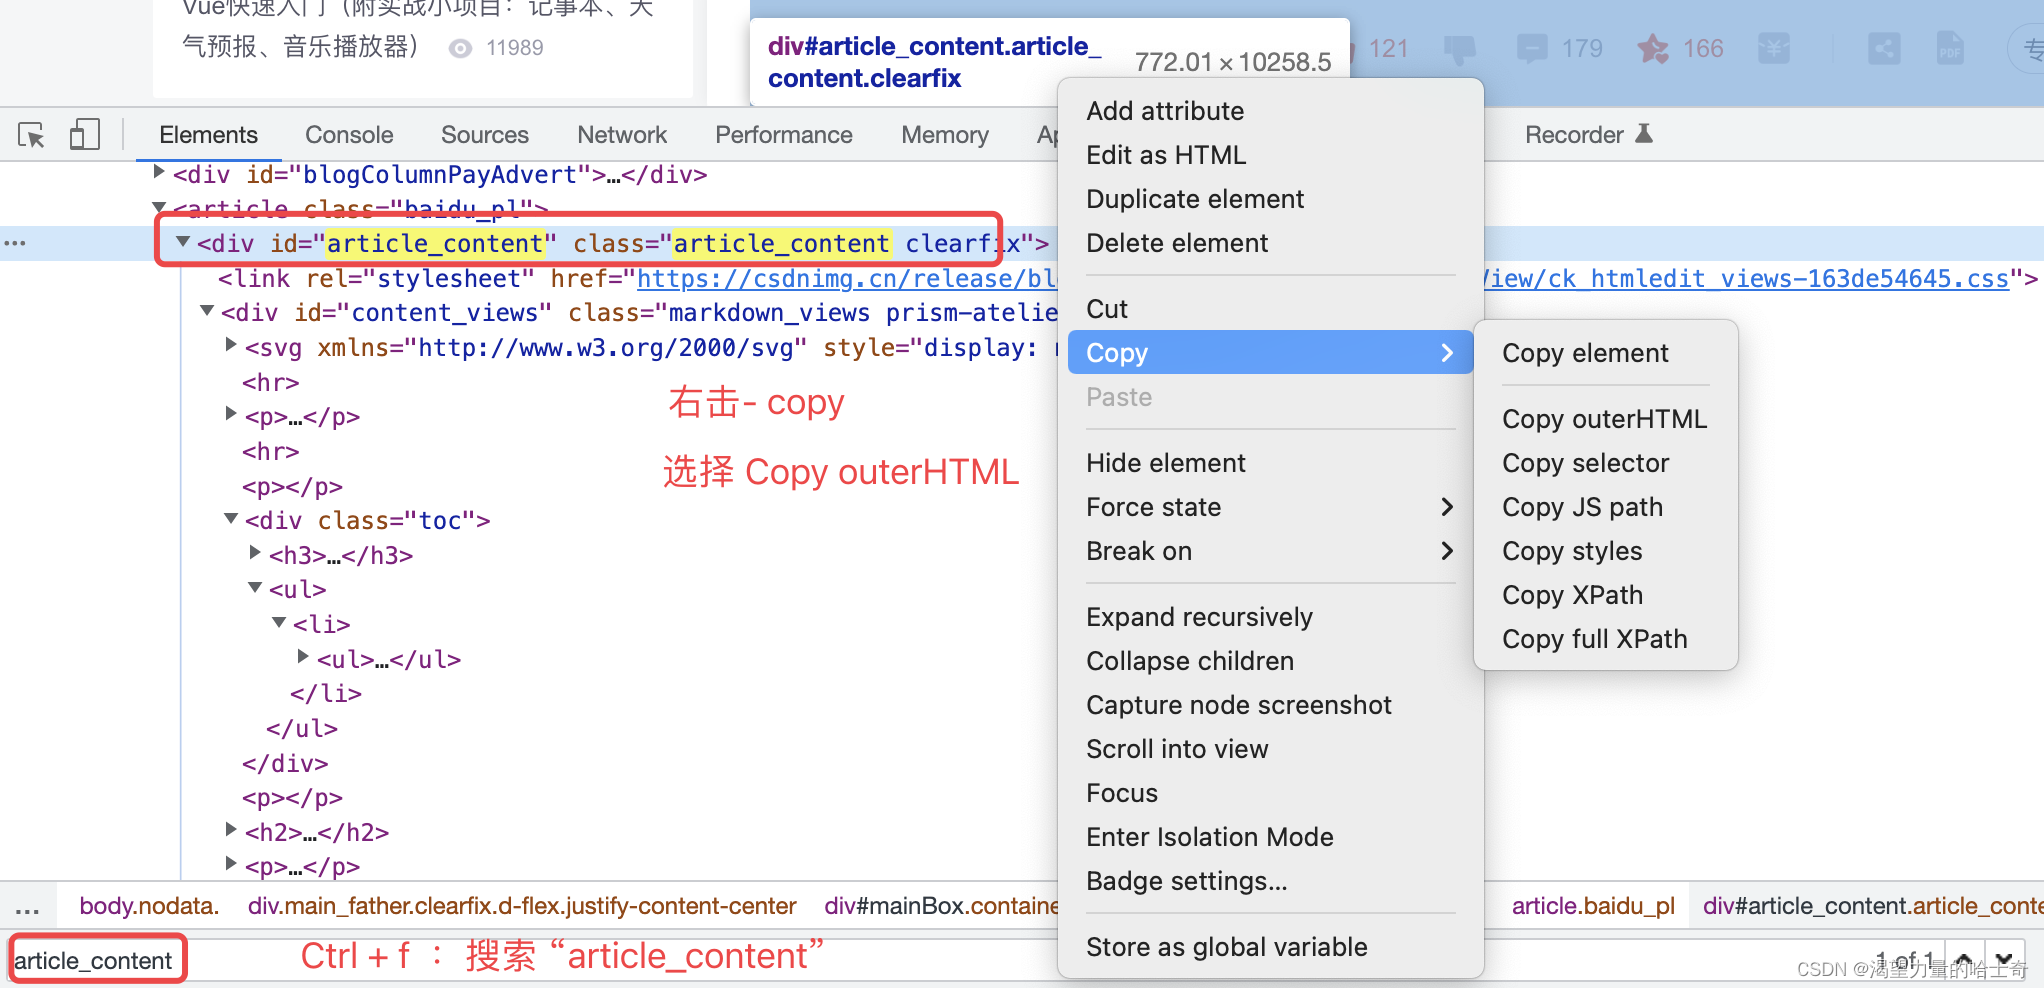Expand the Break on submenu arrow
Screen dimensions: 2044x988
(1447, 551)
